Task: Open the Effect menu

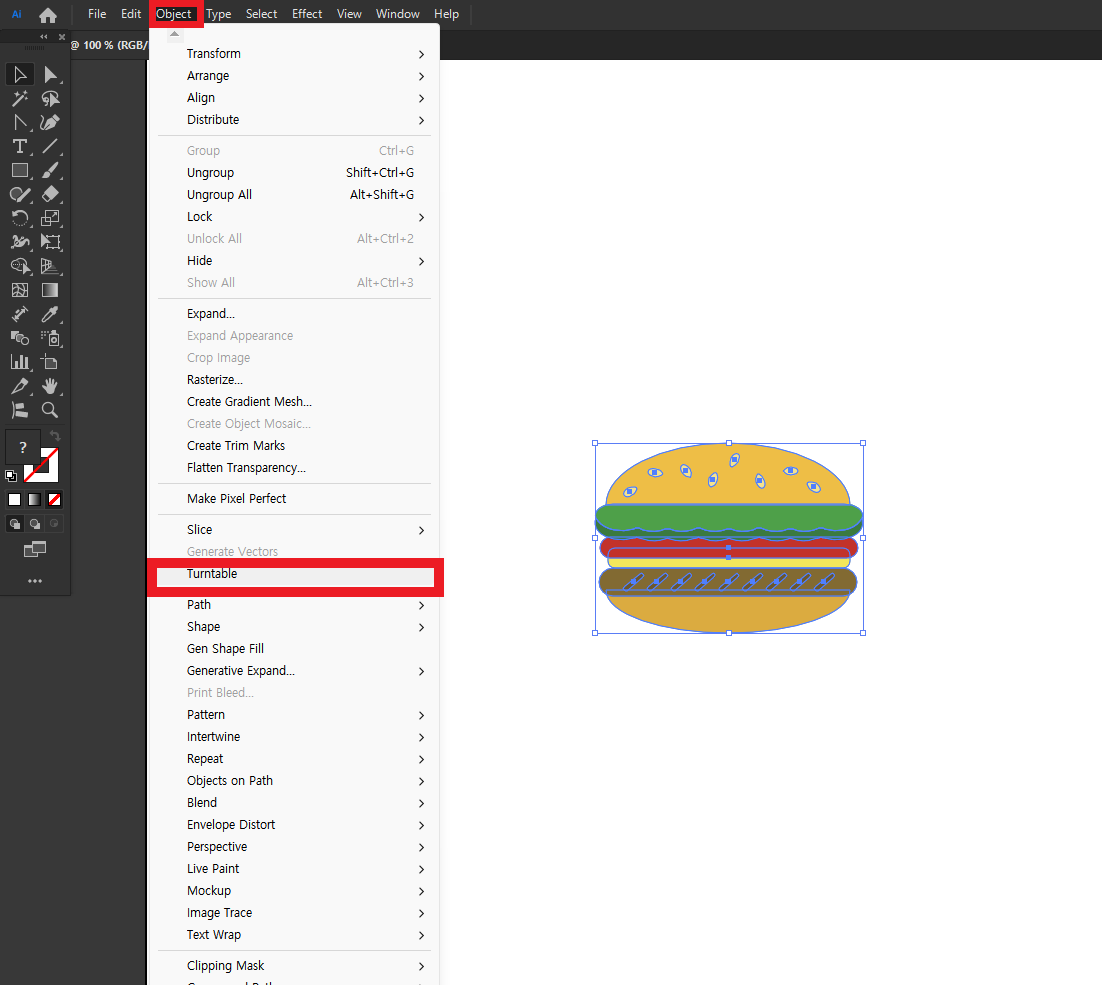Action: 307,14
